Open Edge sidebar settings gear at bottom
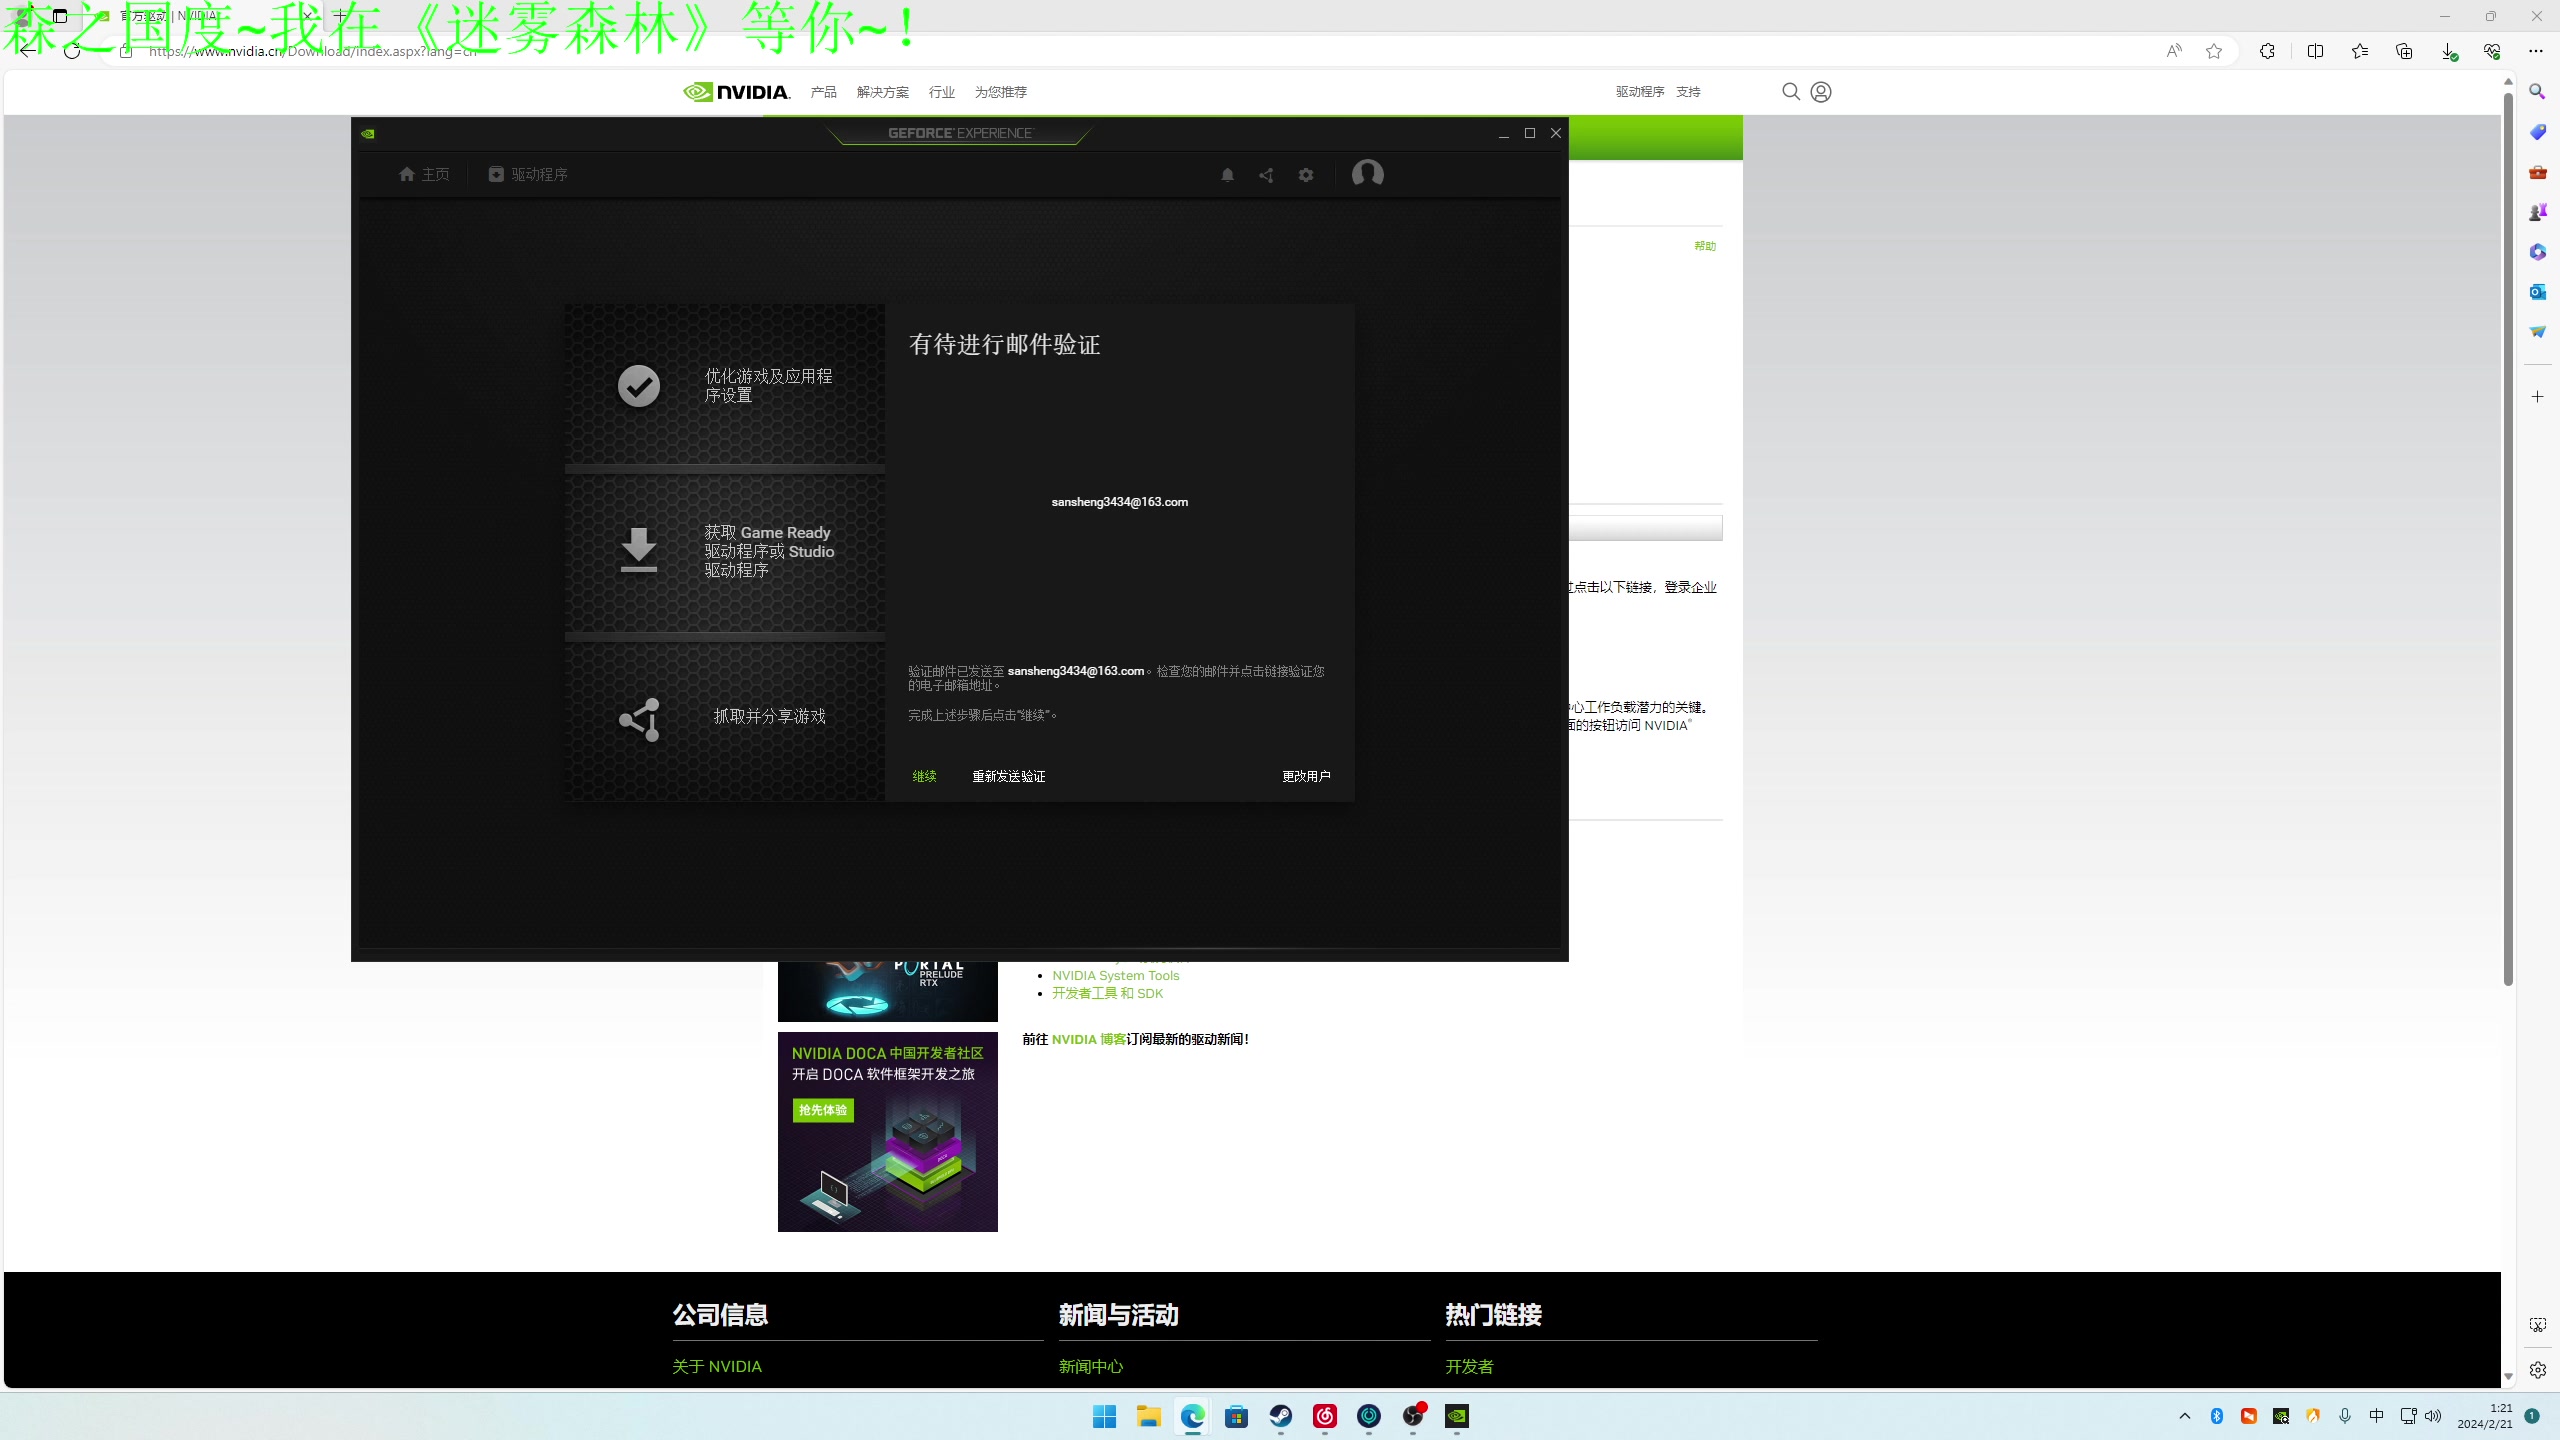 (x=2537, y=1370)
